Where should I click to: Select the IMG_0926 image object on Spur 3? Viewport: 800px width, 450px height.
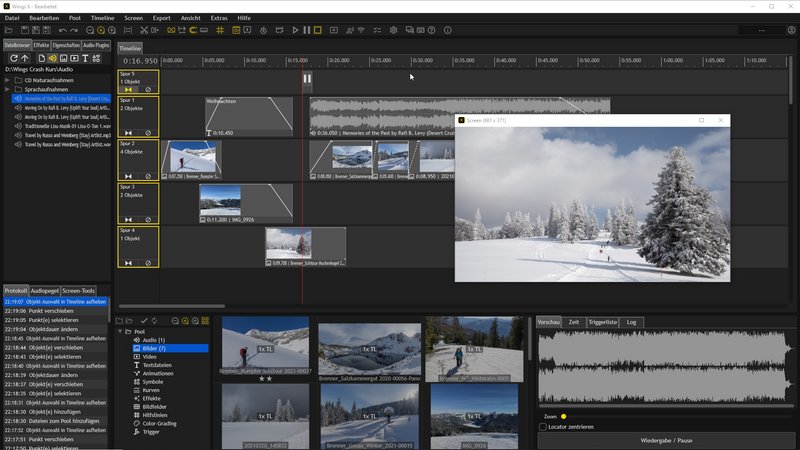click(x=246, y=204)
